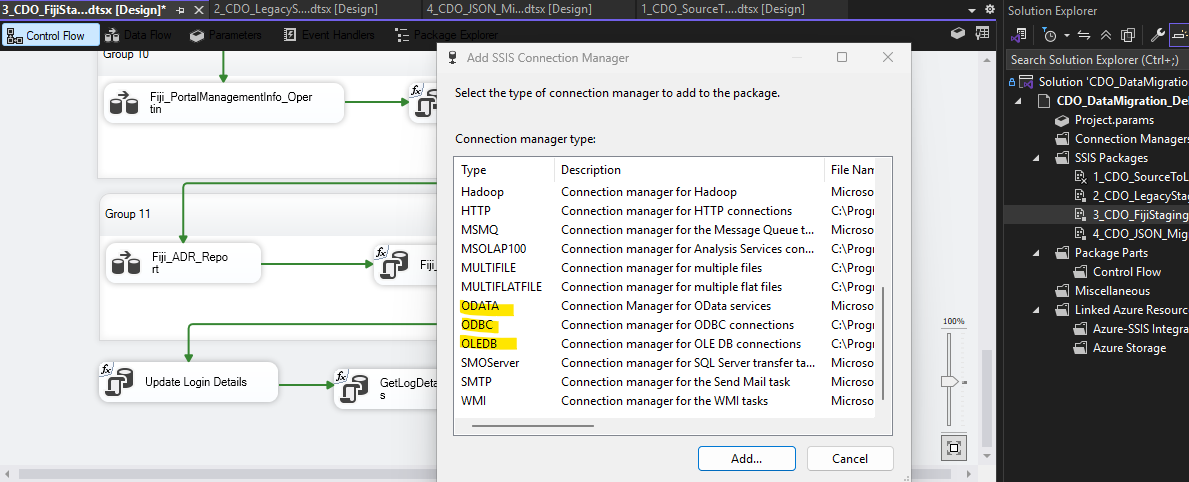Click the connection type list vertical scrollbar
1189x482 pixels.
point(883,342)
